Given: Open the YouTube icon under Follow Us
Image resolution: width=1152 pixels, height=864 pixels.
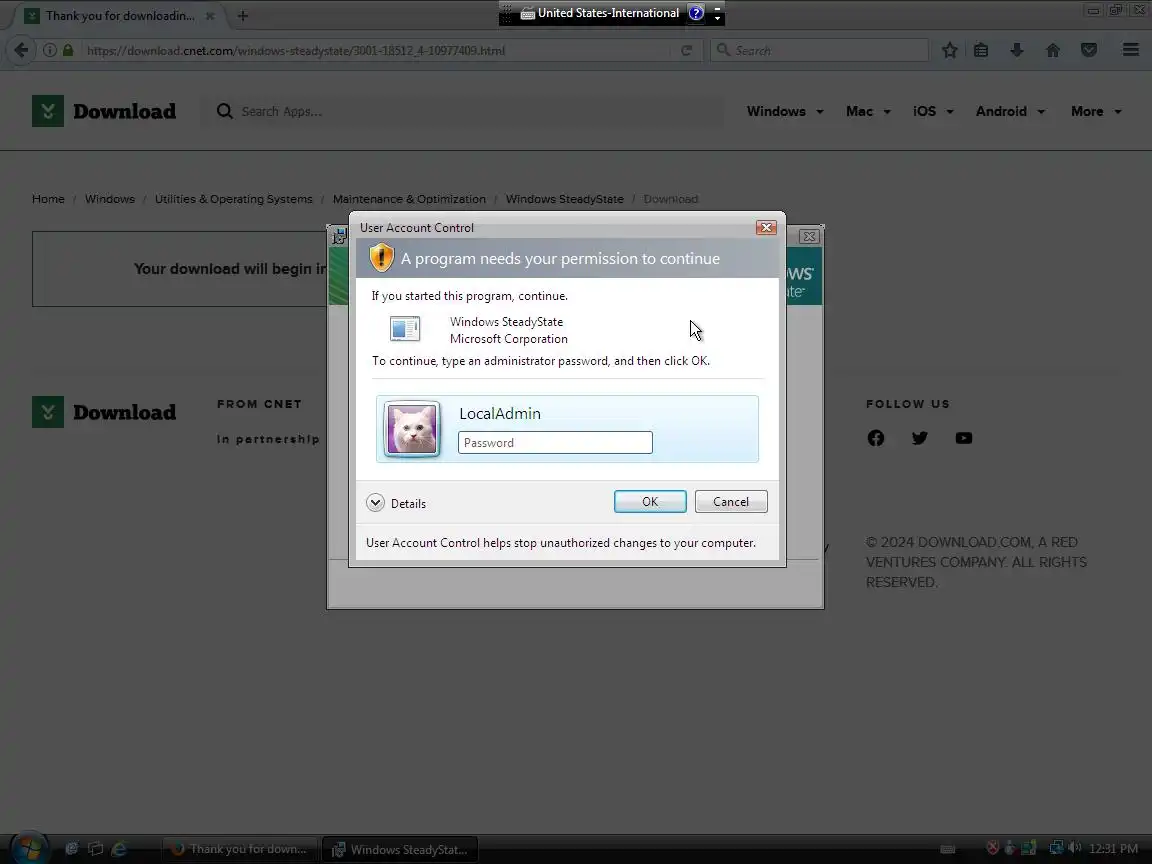Looking at the screenshot, I should (964, 438).
